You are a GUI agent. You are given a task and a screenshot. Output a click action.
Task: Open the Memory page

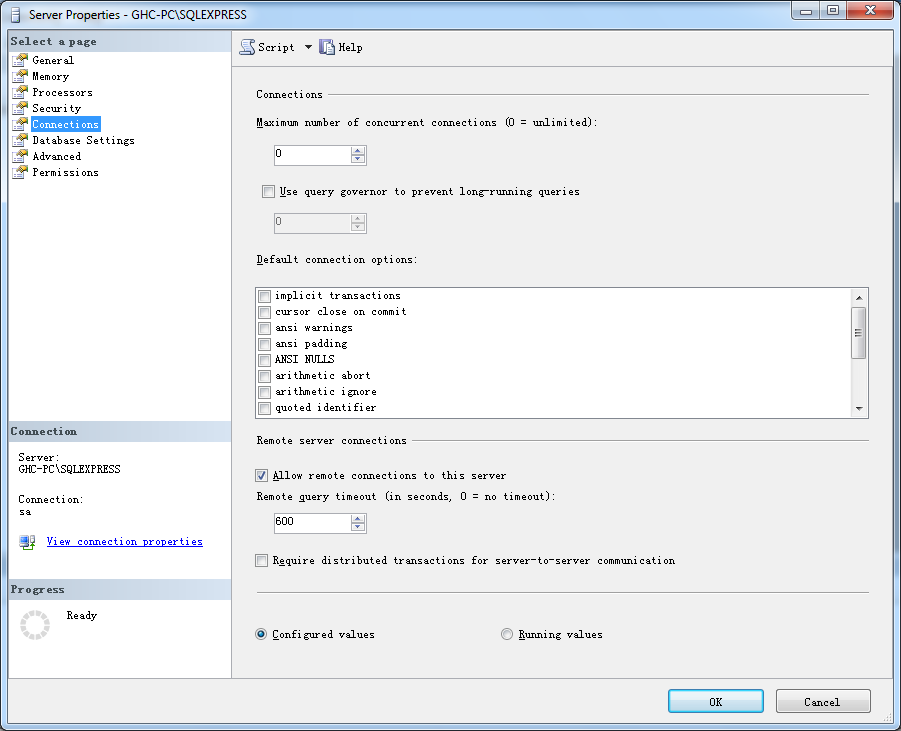(x=51, y=76)
